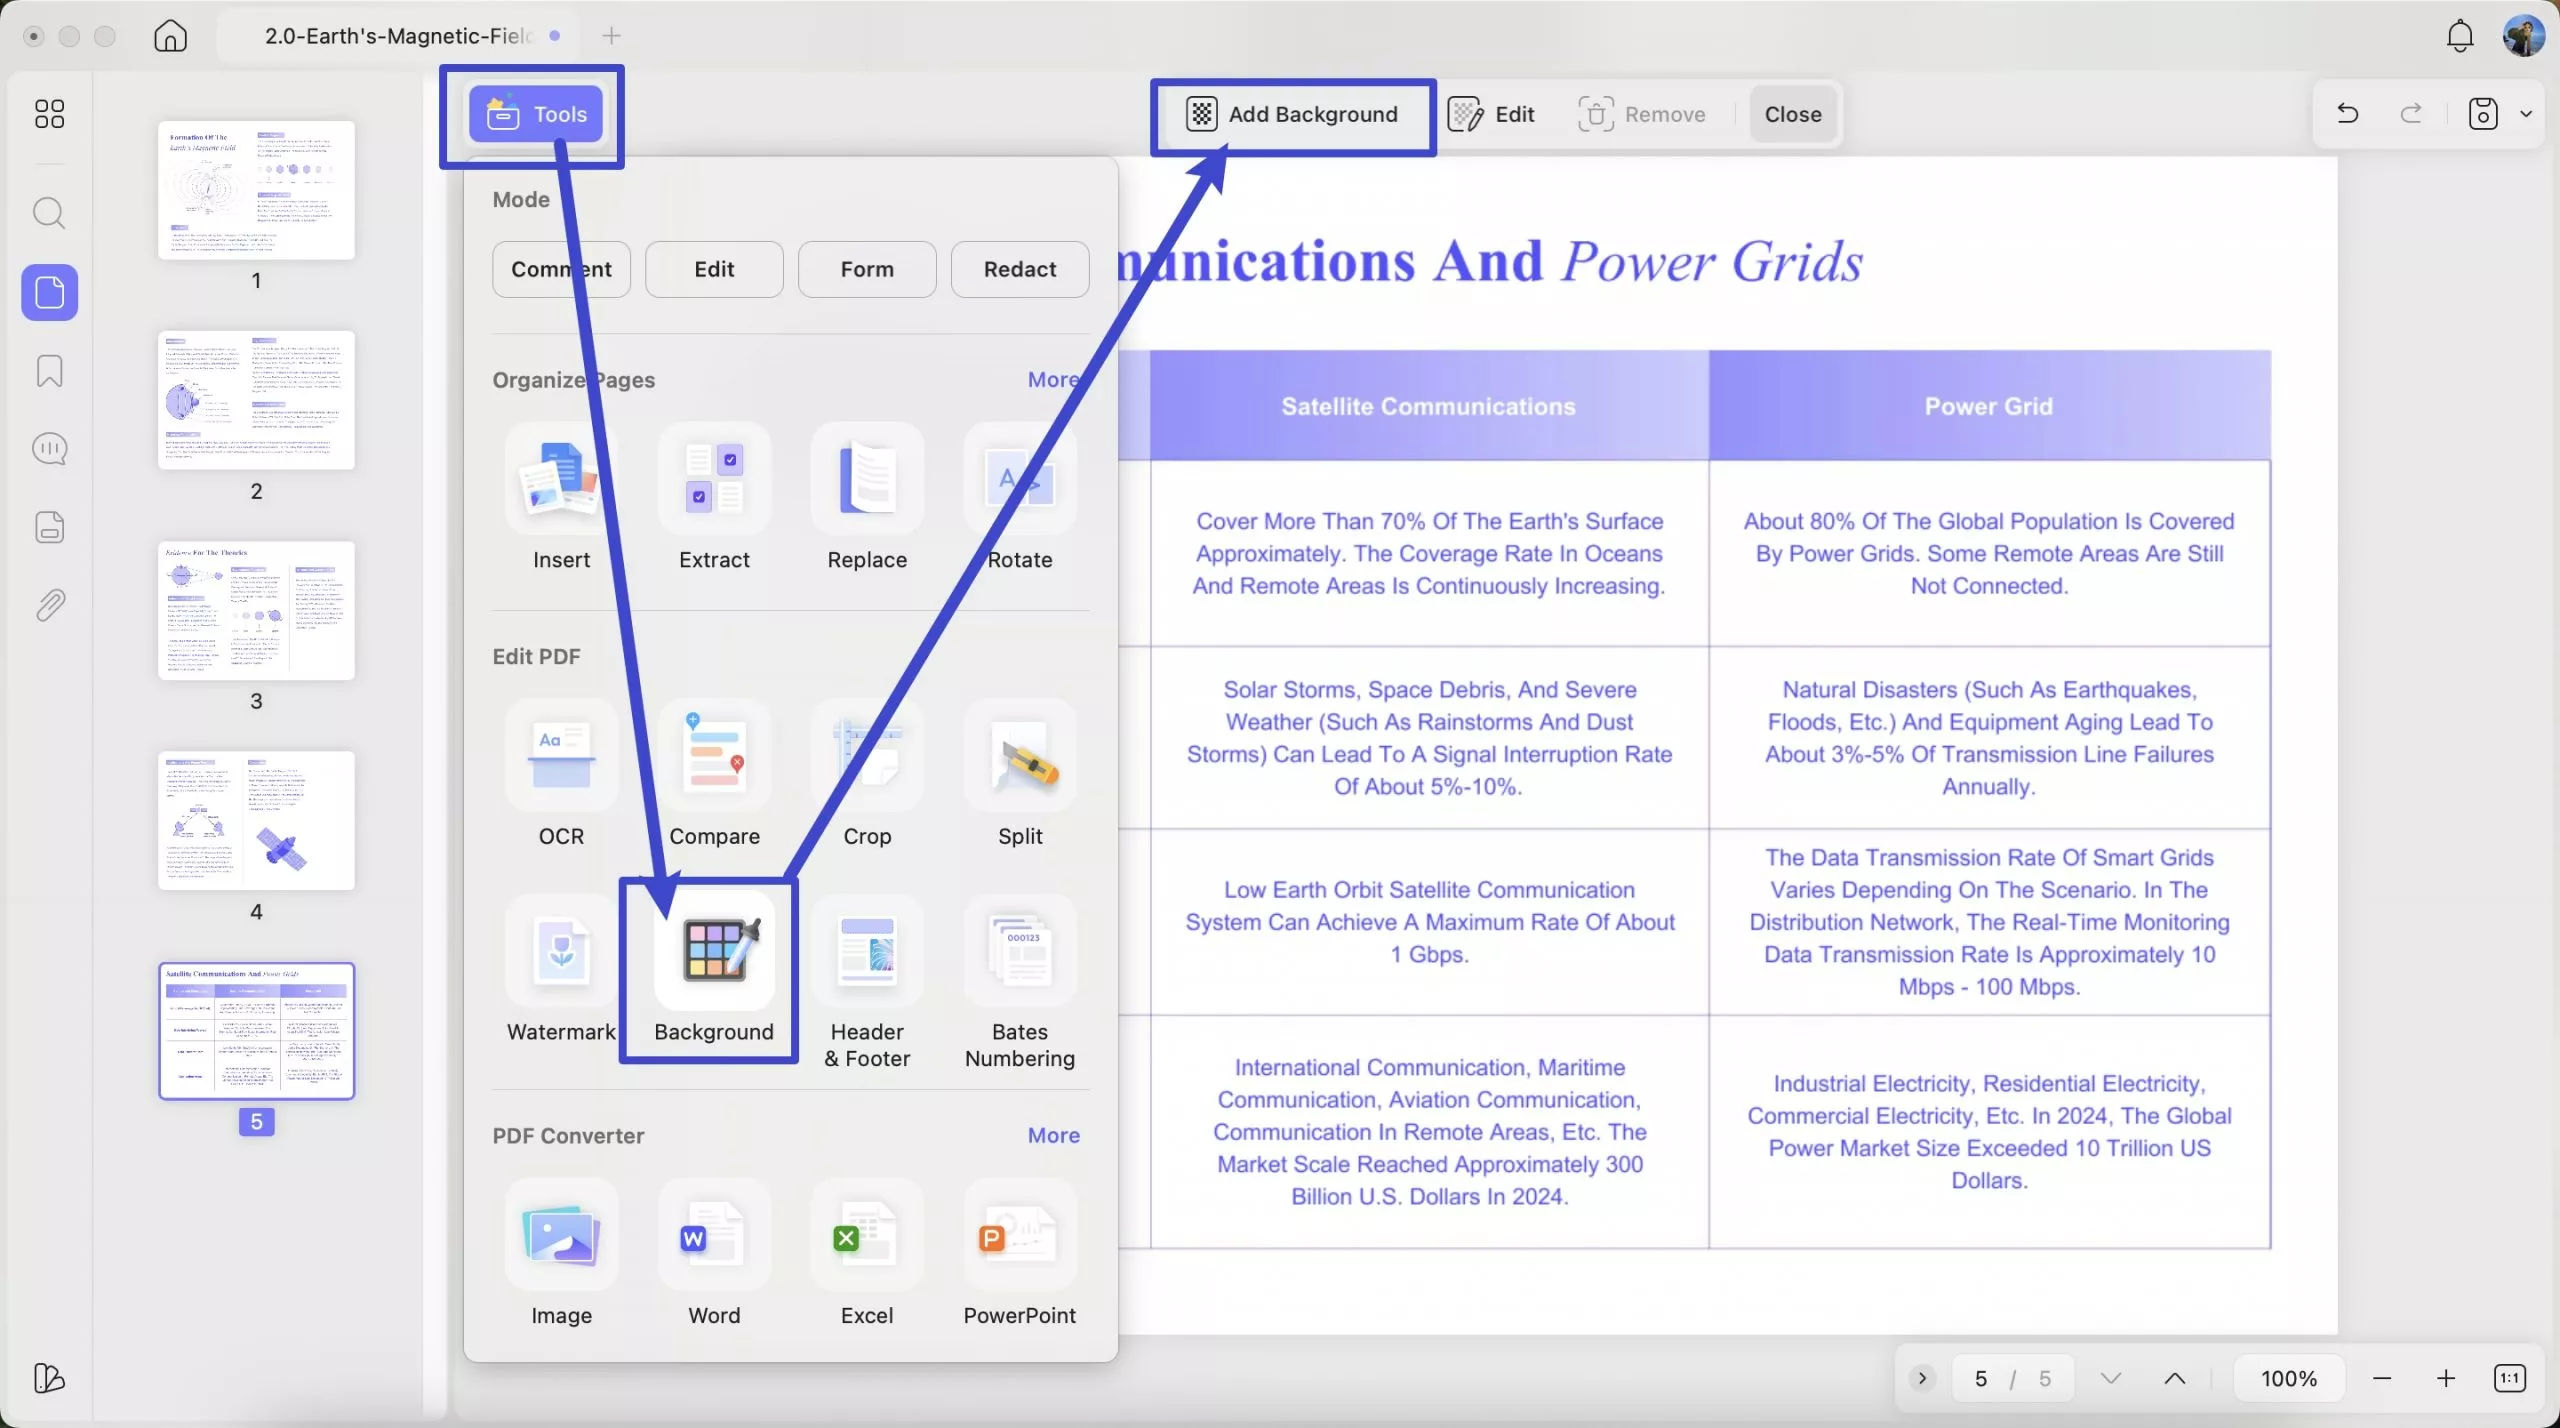Select the 2.0-Earth's-Magnetic-Field document tab
The width and height of the screenshot is (2560, 1428).
point(400,36)
